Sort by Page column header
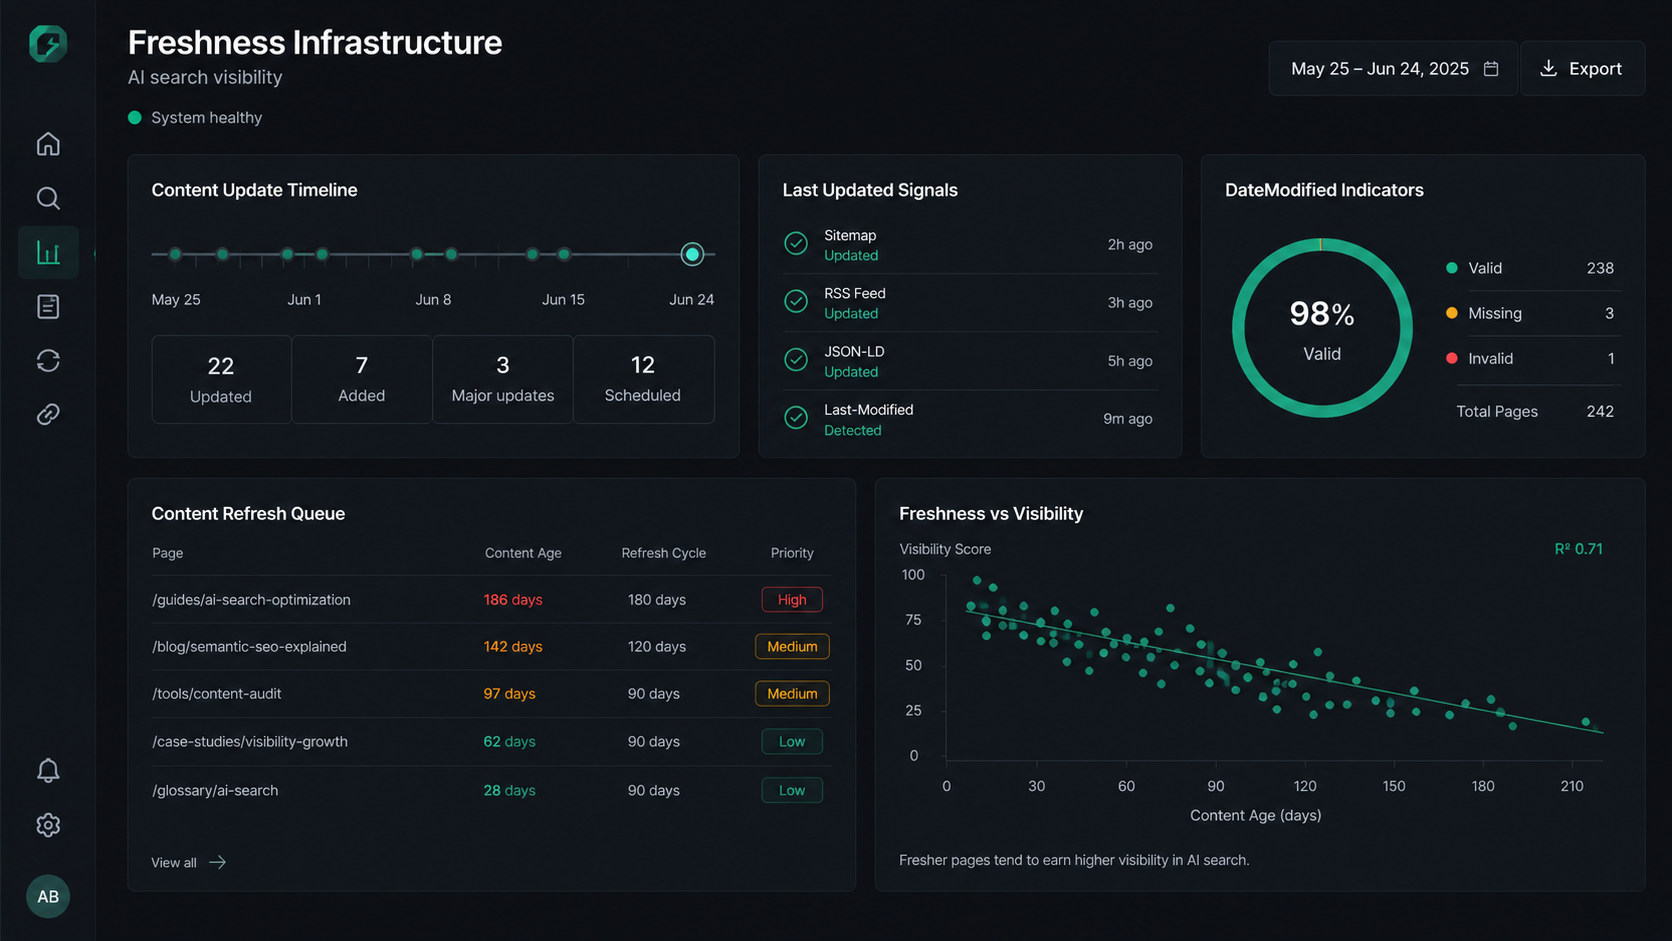The image size is (1672, 941). coord(167,553)
